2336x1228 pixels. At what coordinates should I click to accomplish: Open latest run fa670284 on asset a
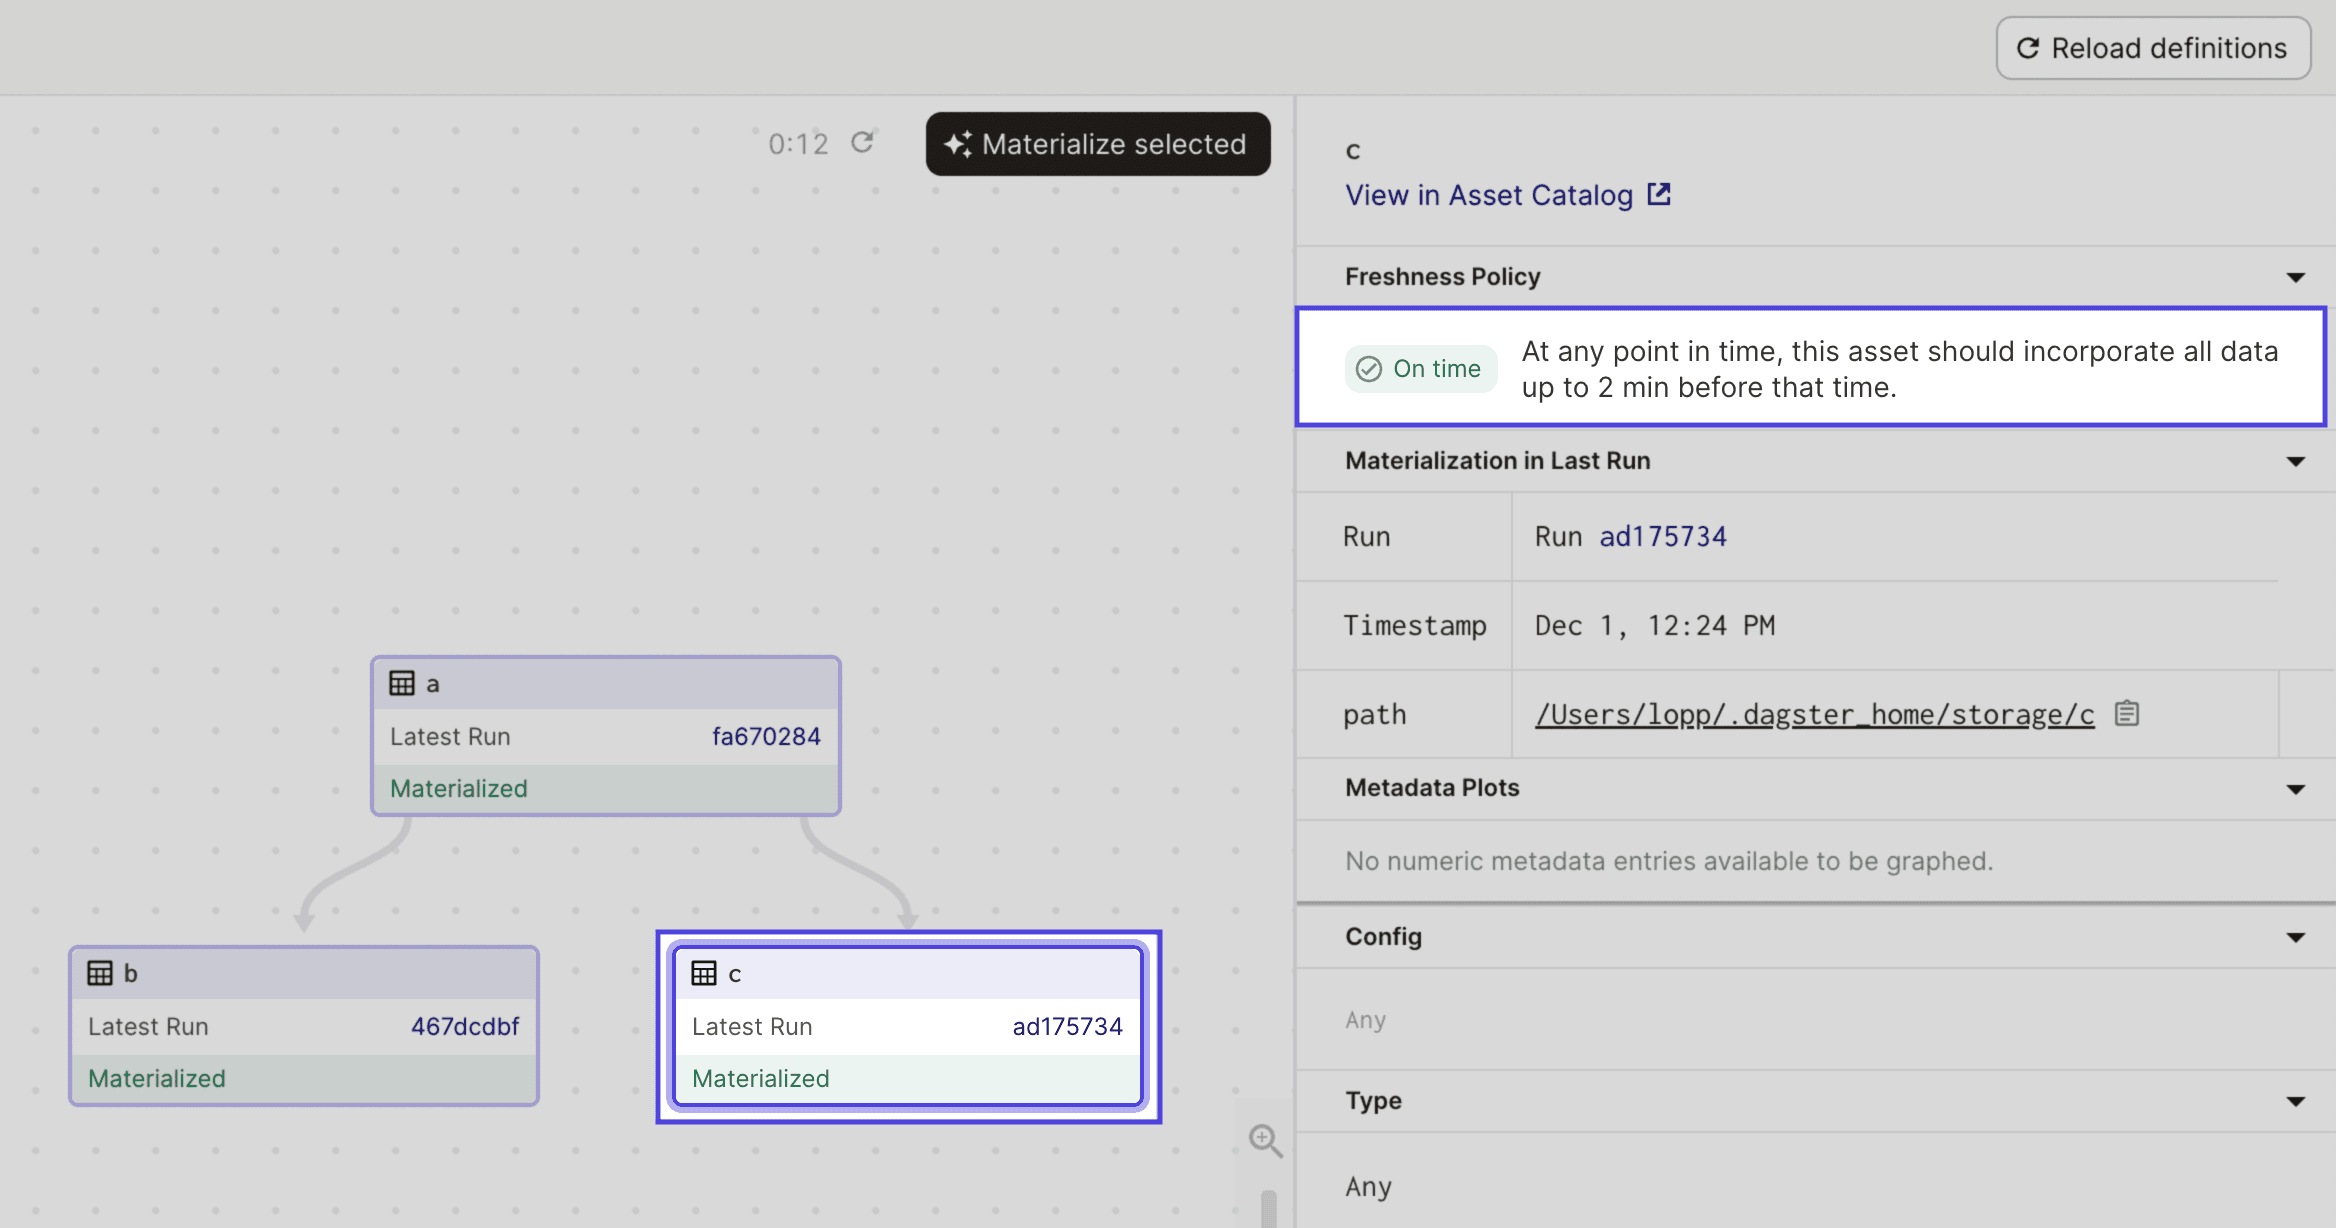tap(766, 736)
